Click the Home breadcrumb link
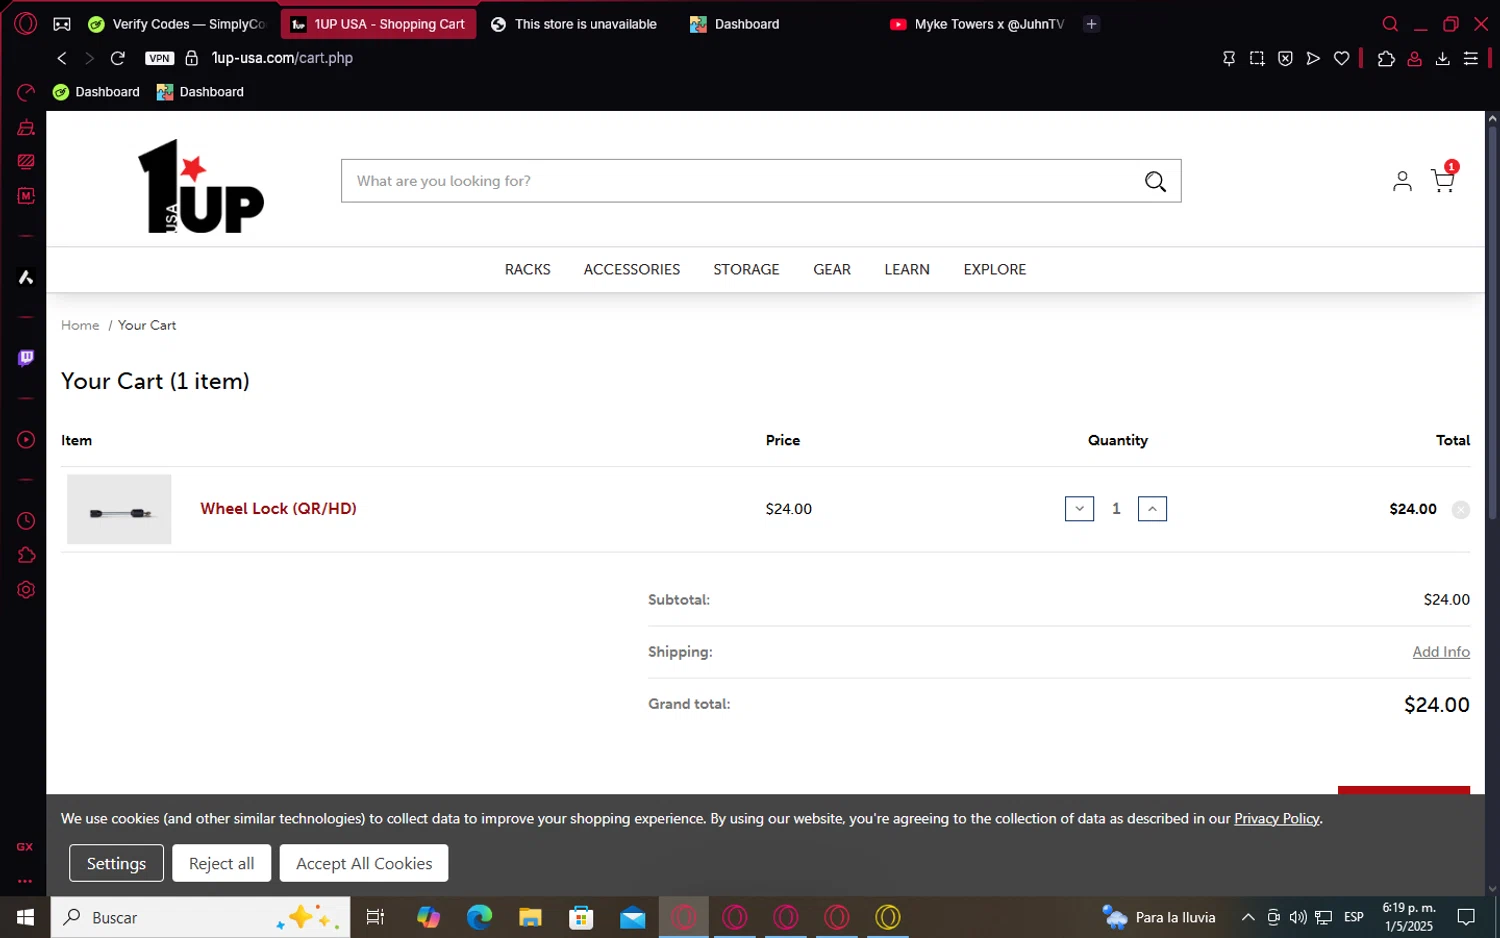Viewport: 1500px width, 938px height. [80, 326]
